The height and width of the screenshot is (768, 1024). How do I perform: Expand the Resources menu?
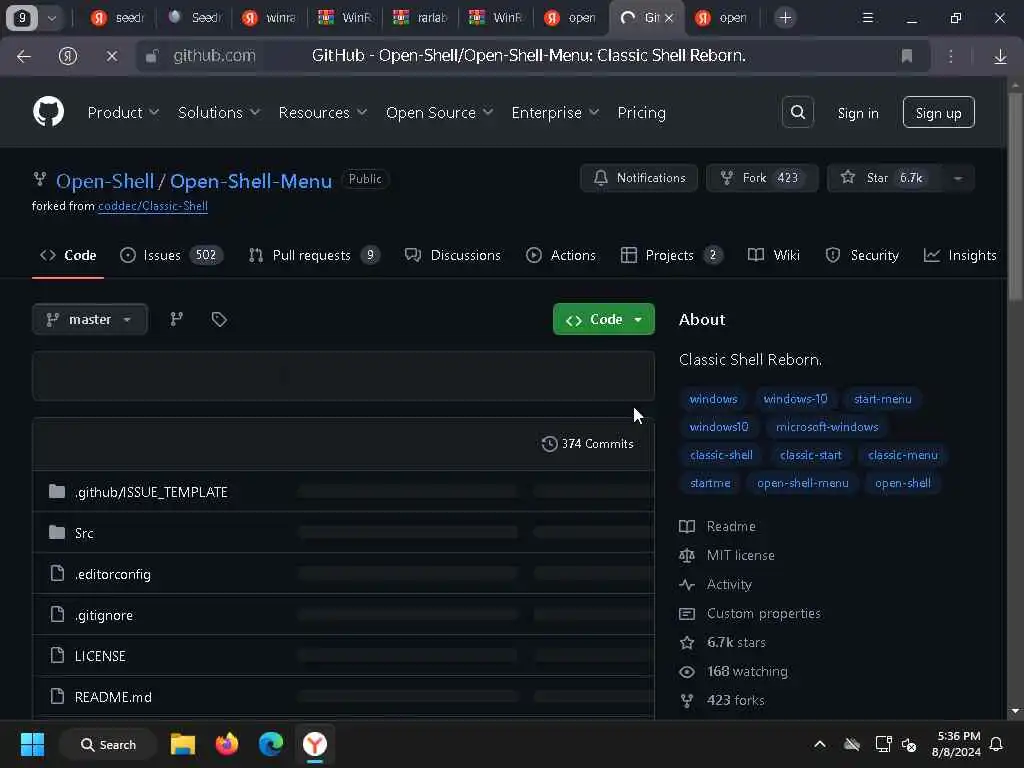click(x=323, y=112)
